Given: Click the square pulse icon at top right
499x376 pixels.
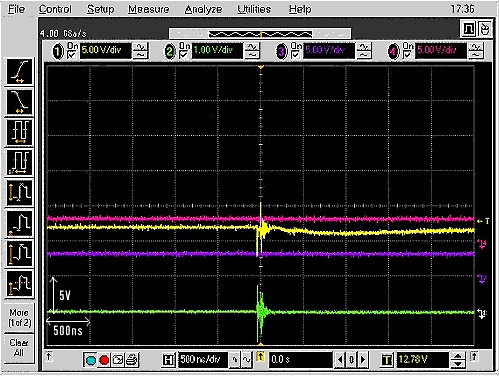Looking at the screenshot, I should click(x=469, y=29).
